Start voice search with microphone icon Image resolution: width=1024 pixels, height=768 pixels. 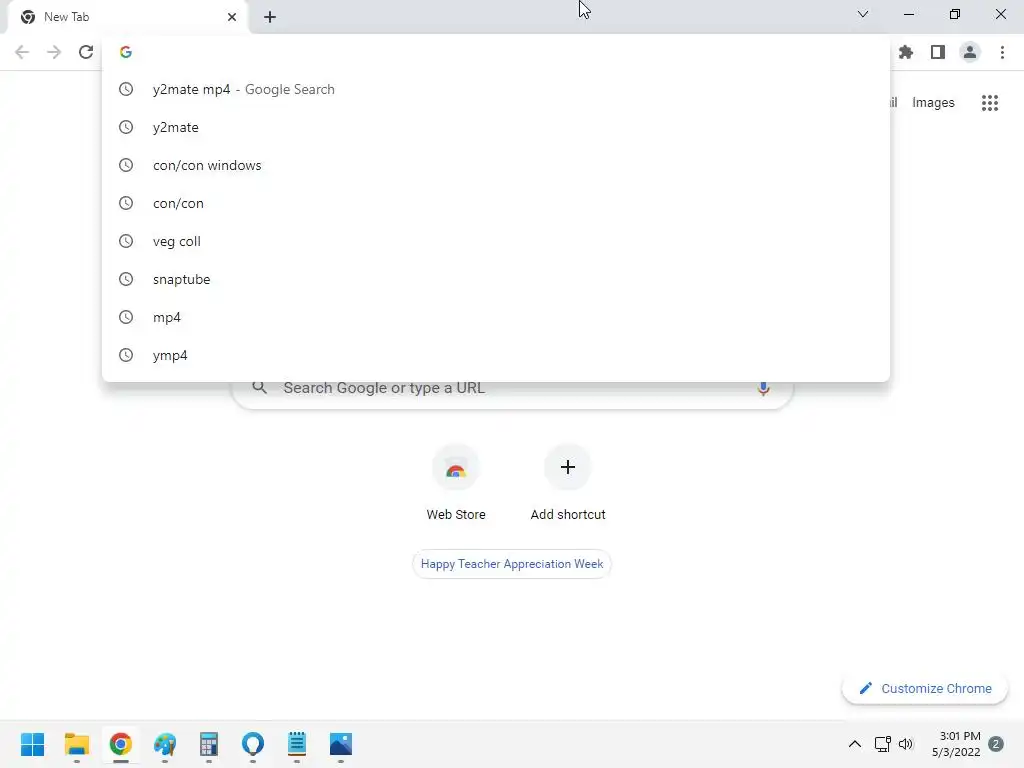(763, 388)
